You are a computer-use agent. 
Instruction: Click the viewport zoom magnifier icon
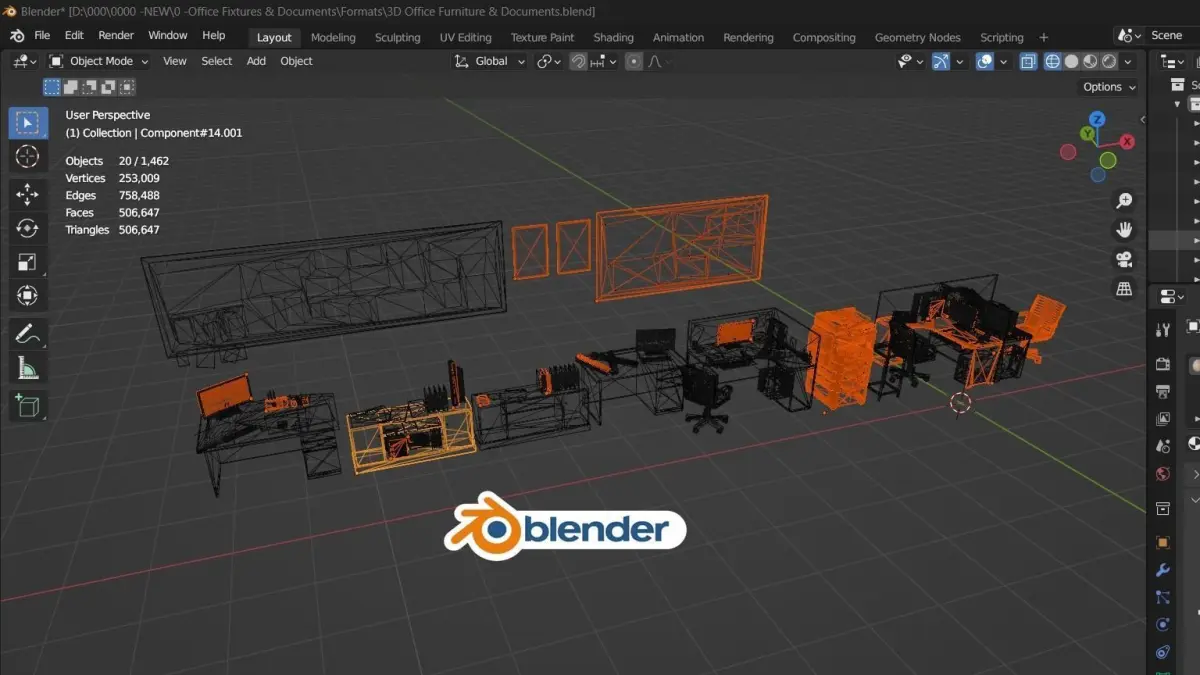coord(1124,201)
